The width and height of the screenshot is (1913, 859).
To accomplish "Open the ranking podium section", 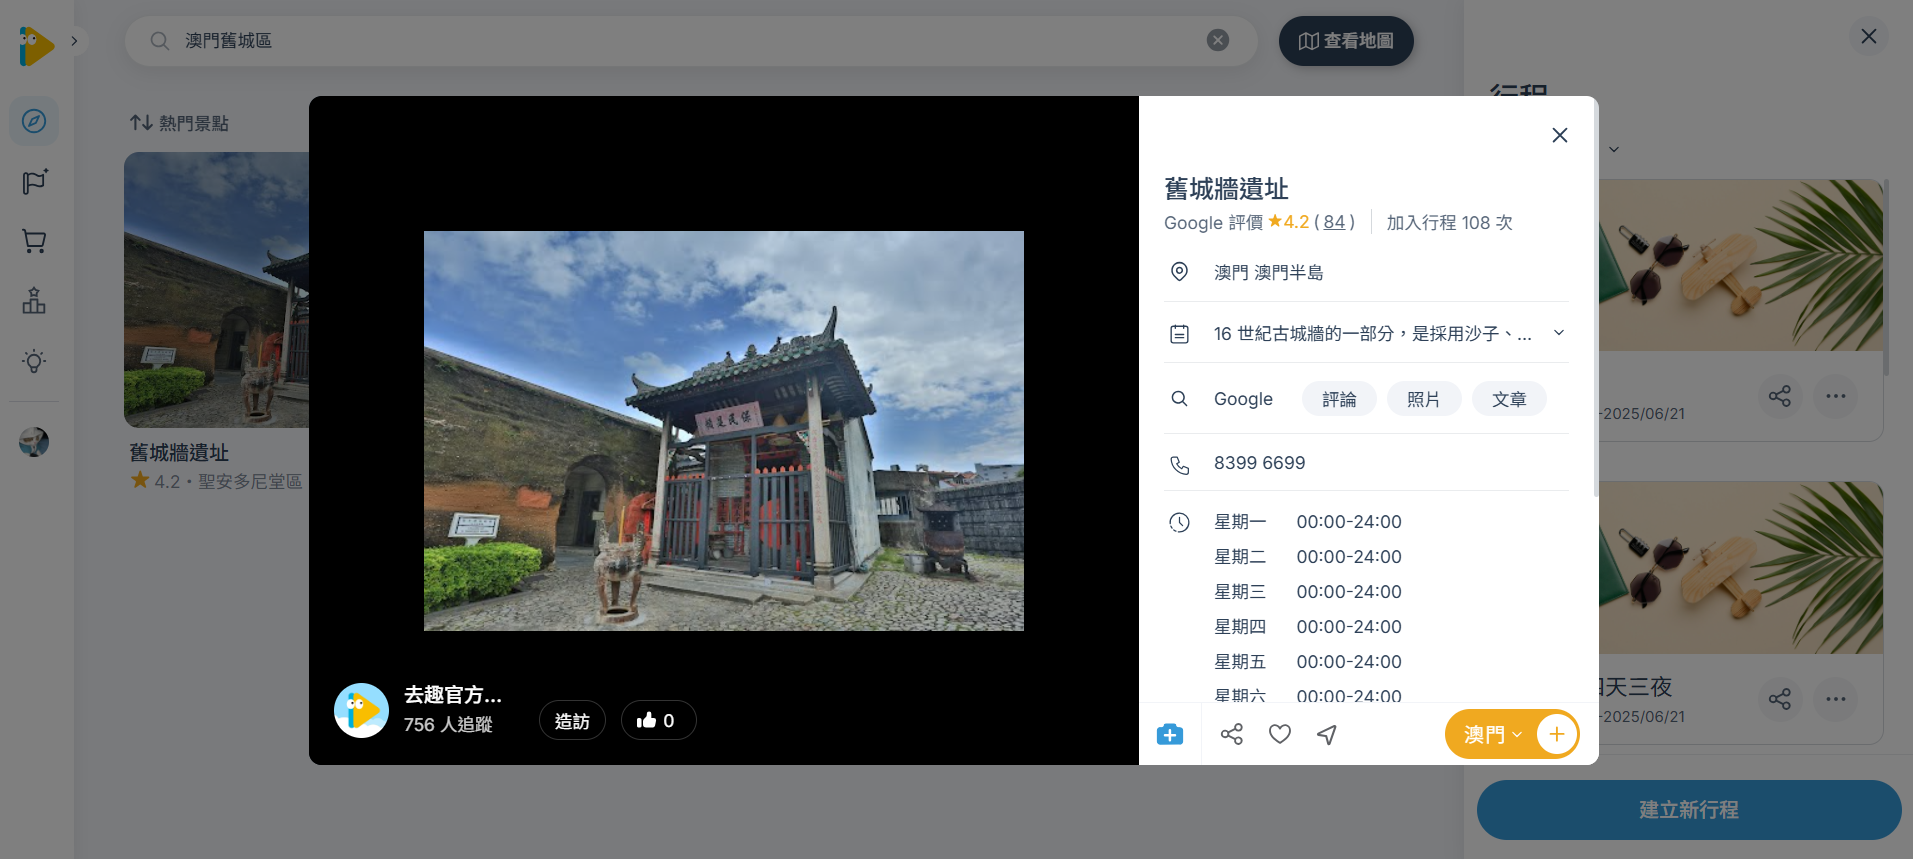I will [34, 301].
